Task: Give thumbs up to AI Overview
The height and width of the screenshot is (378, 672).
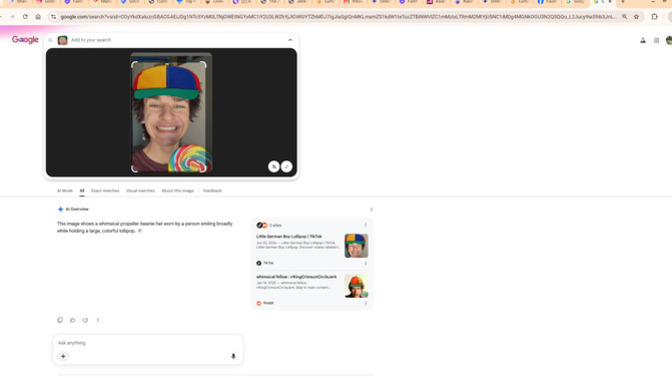Action: click(x=72, y=320)
